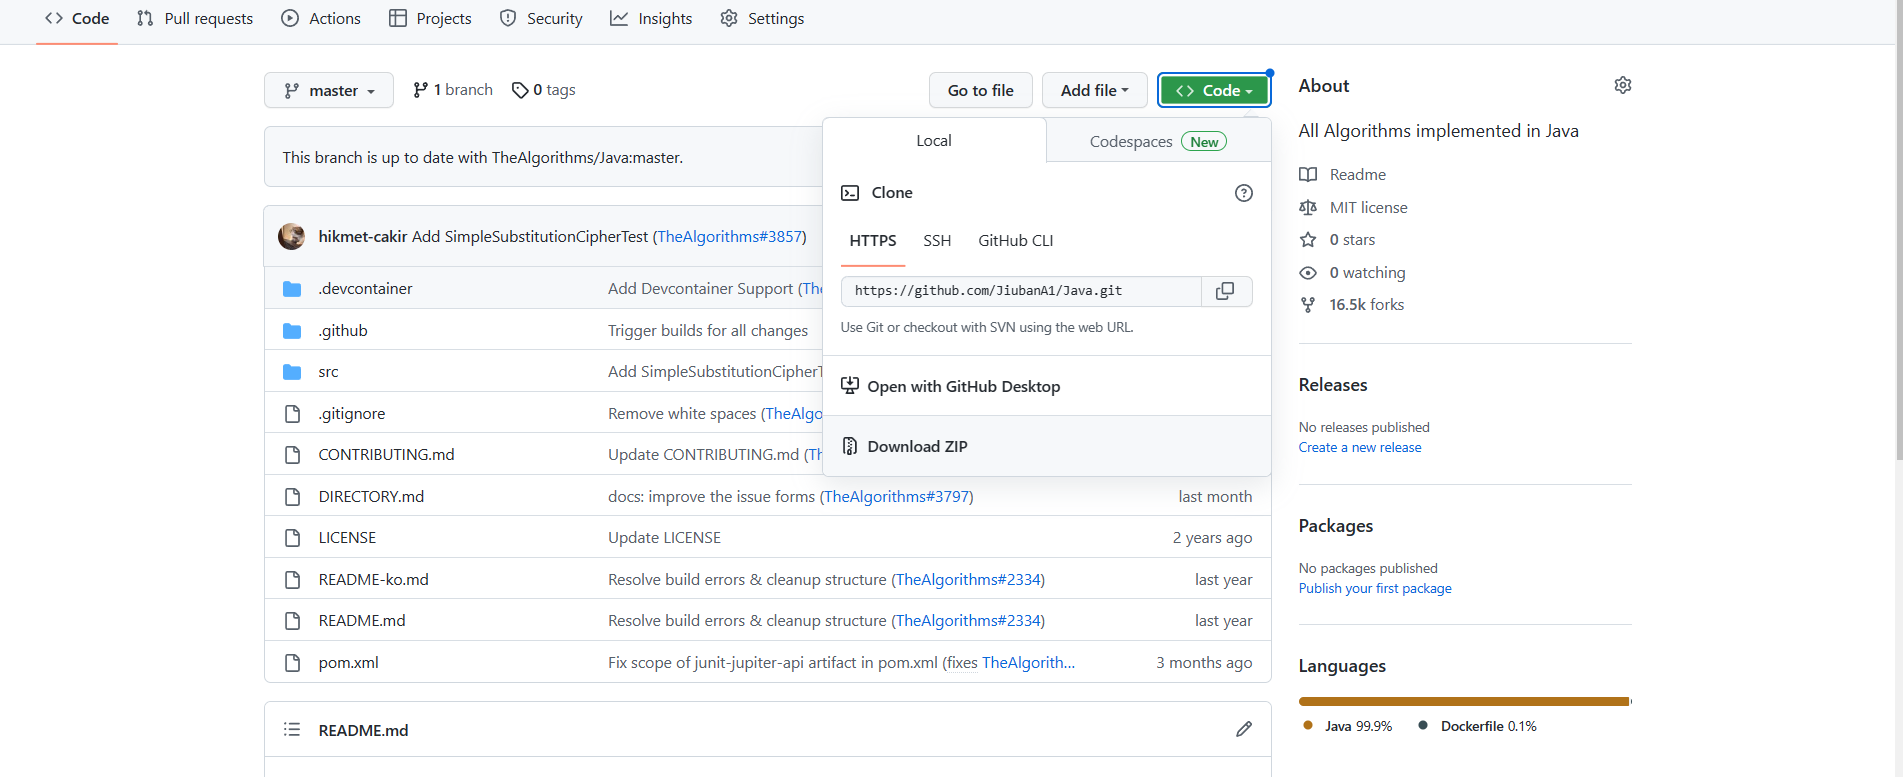This screenshot has width=1903, height=777.
Task: Click the star icon beside 0 stars
Action: pos(1308,240)
